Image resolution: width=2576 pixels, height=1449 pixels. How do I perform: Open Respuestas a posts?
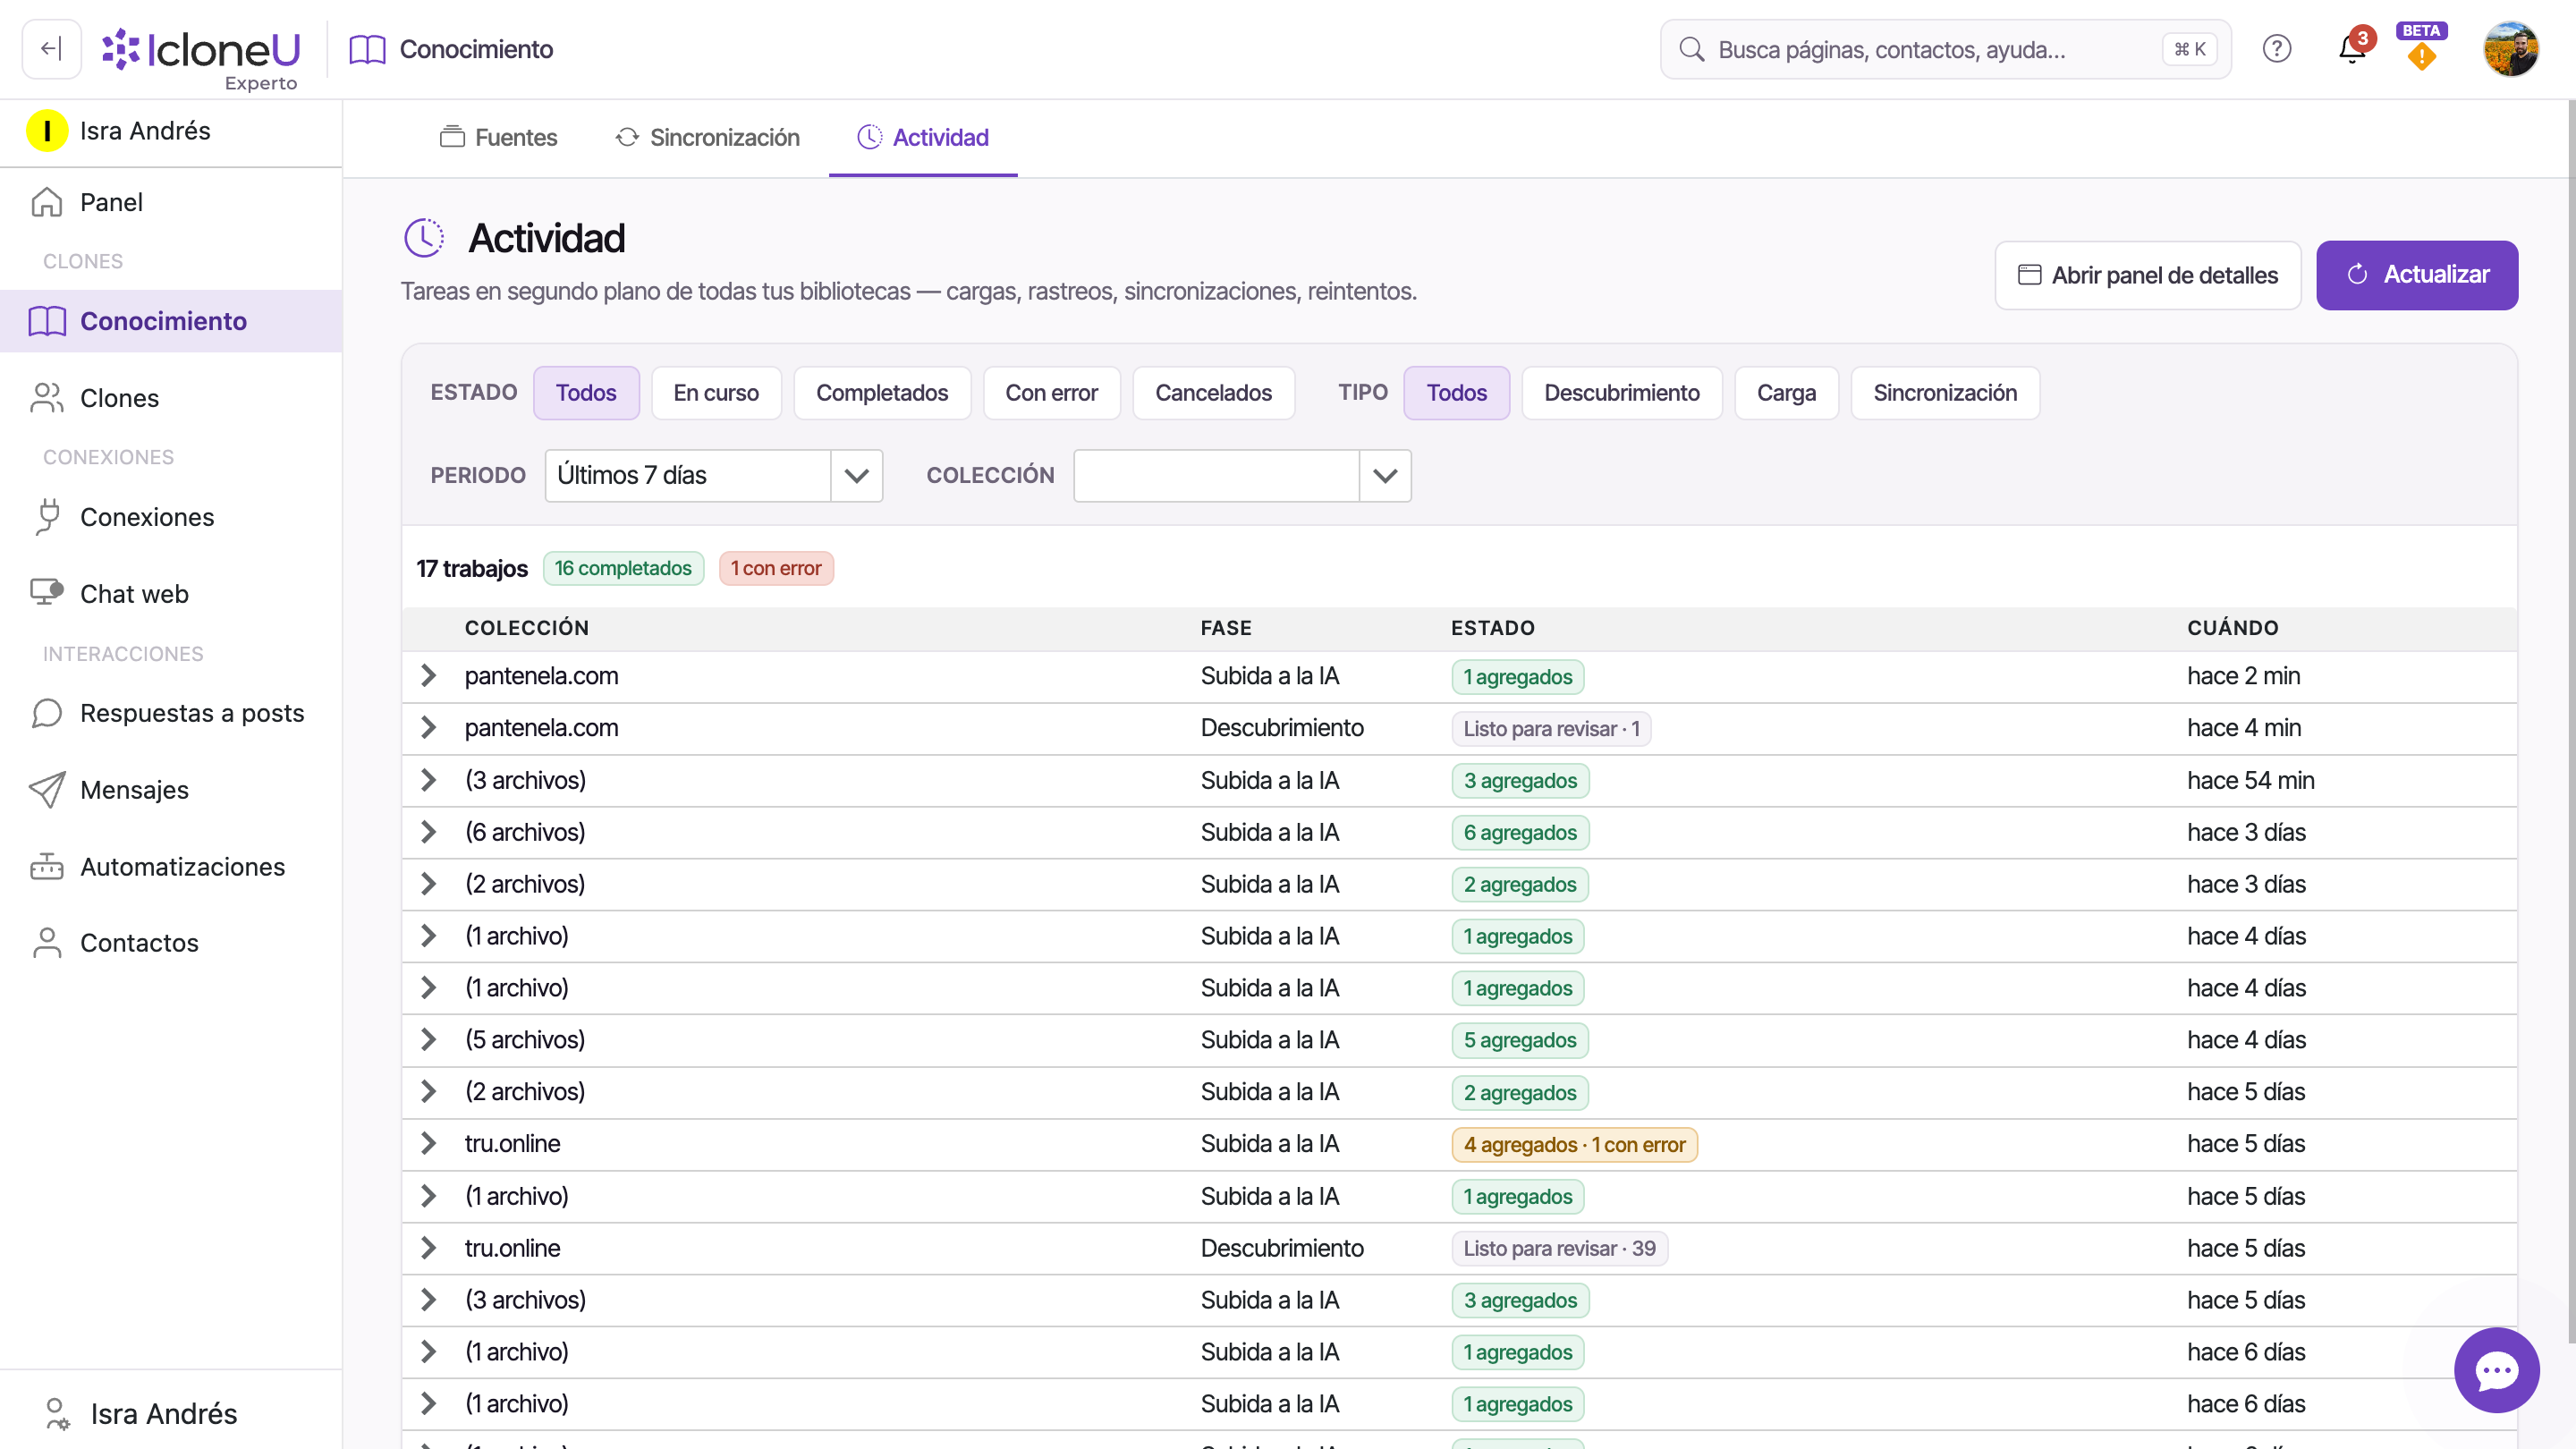(x=171, y=713)
